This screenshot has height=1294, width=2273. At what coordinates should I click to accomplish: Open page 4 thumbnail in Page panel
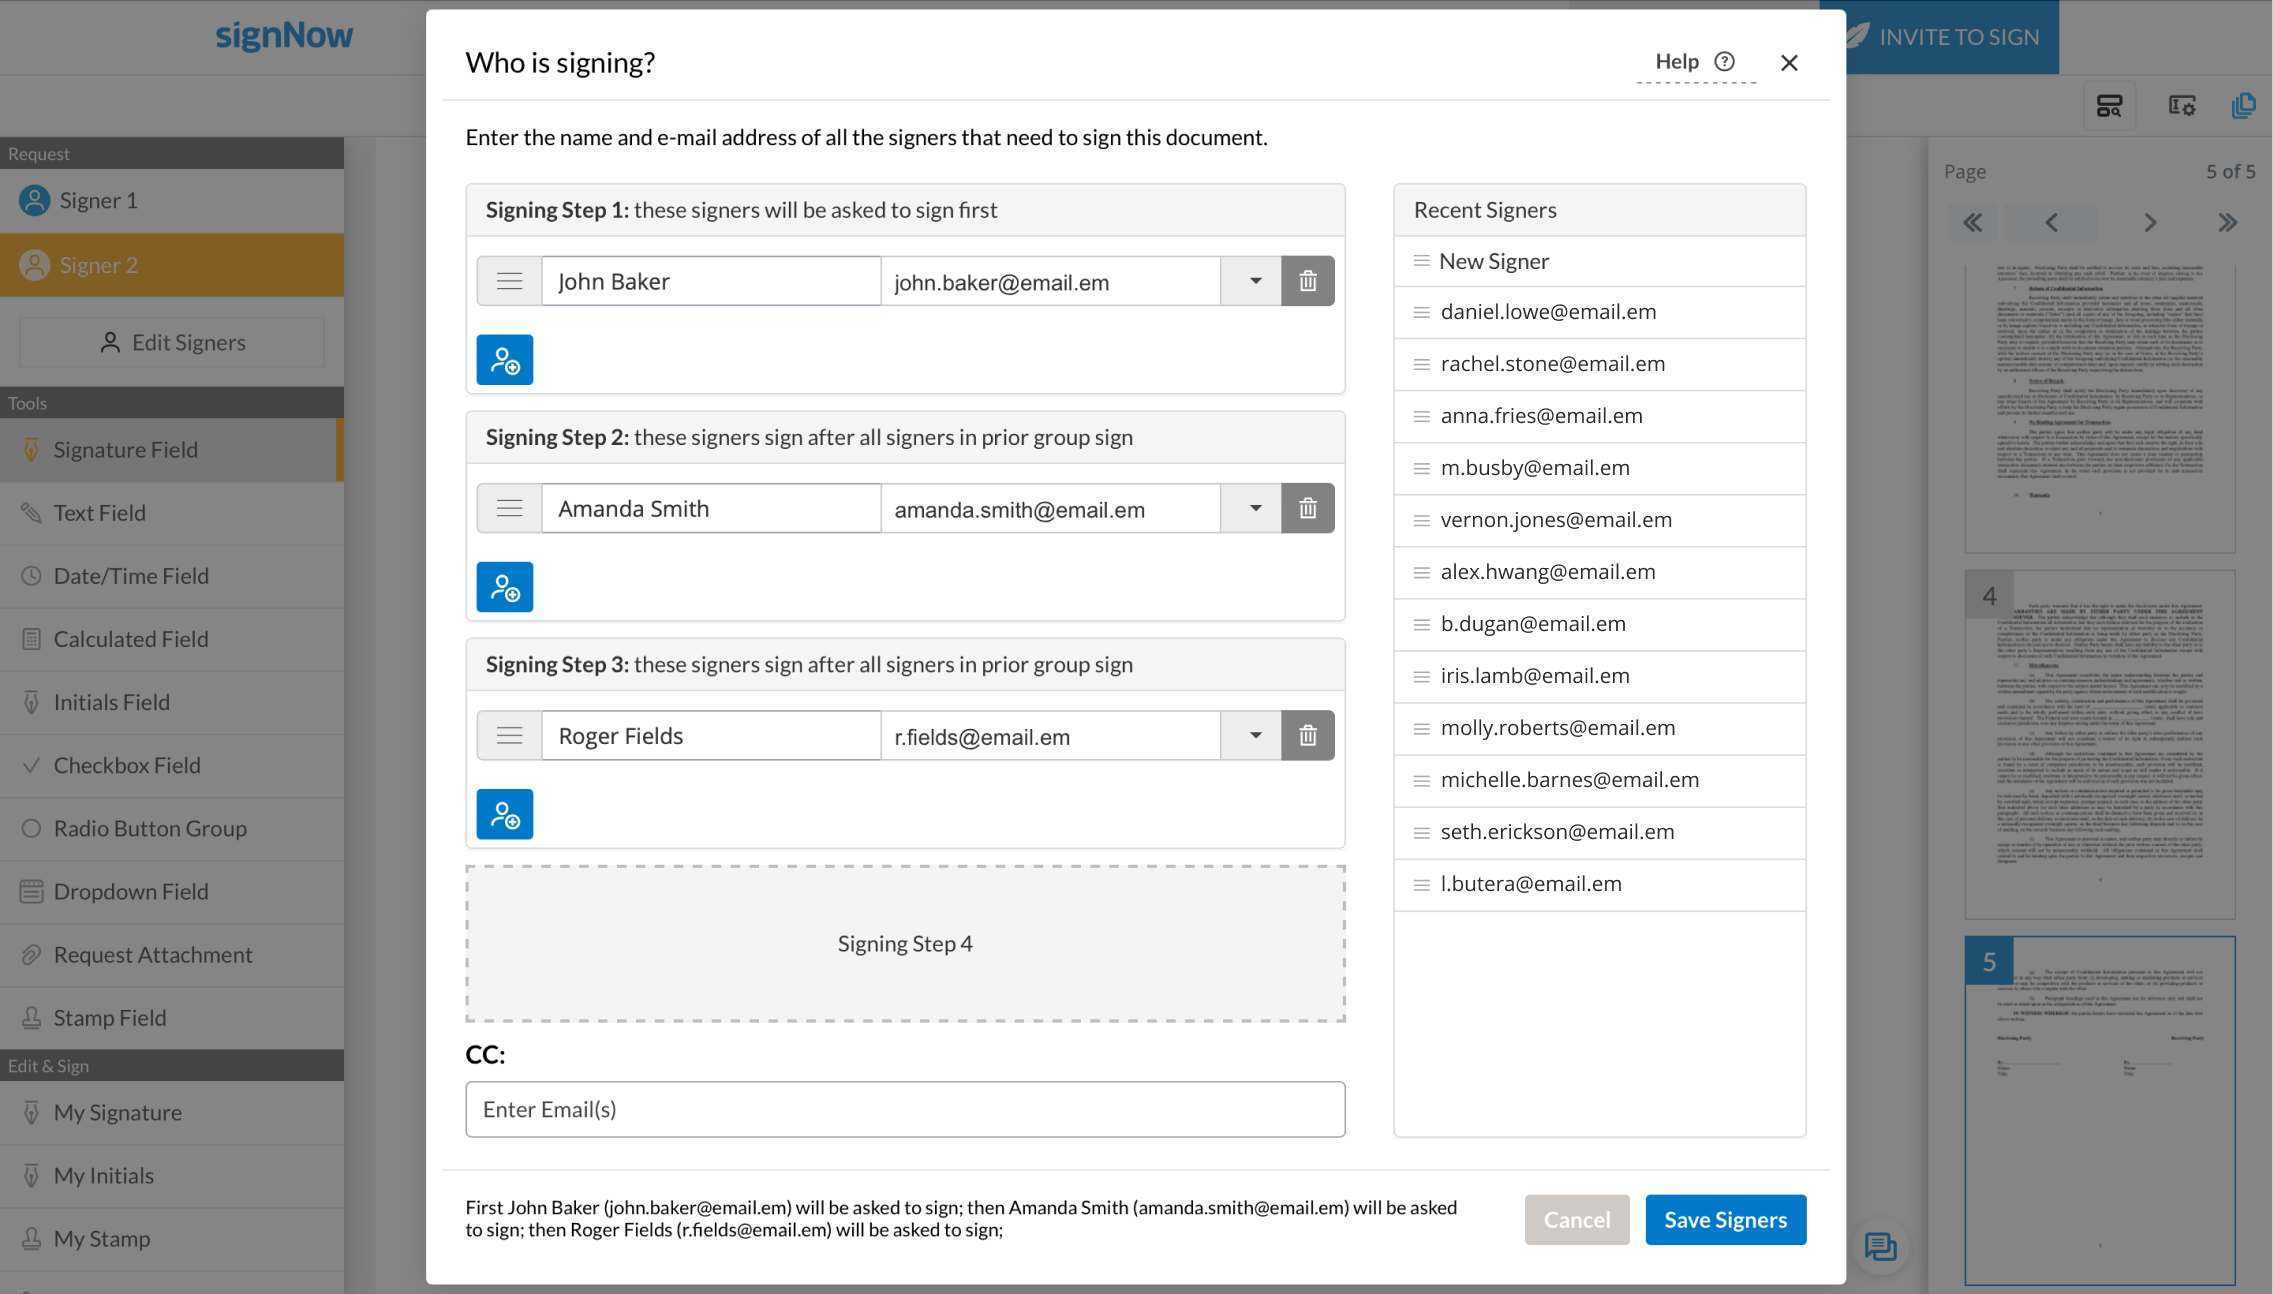pos(2099,745)
